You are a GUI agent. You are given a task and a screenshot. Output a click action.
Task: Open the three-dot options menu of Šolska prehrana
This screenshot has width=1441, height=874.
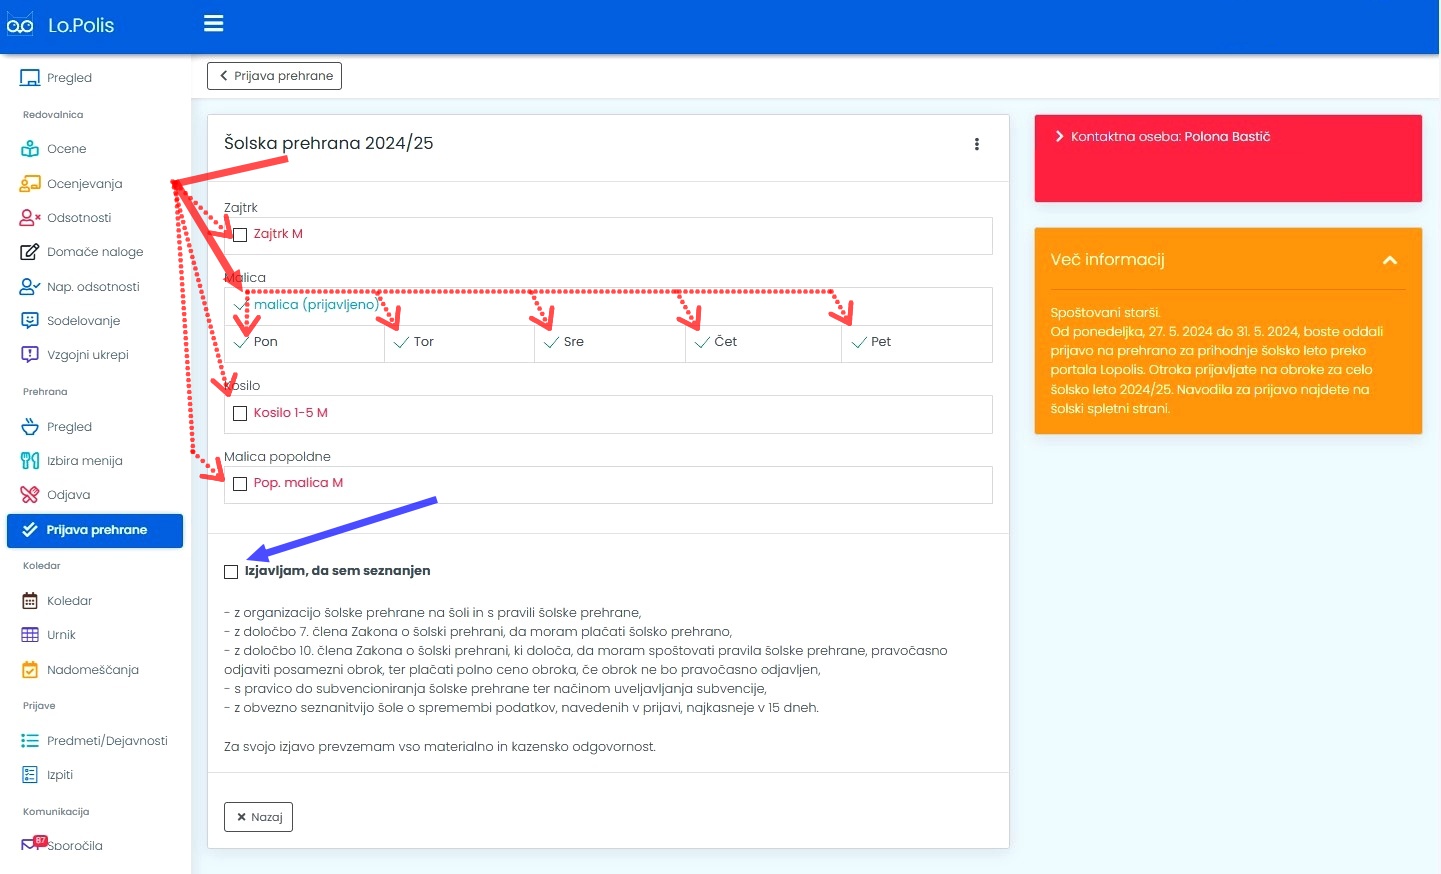coord(977,144)
